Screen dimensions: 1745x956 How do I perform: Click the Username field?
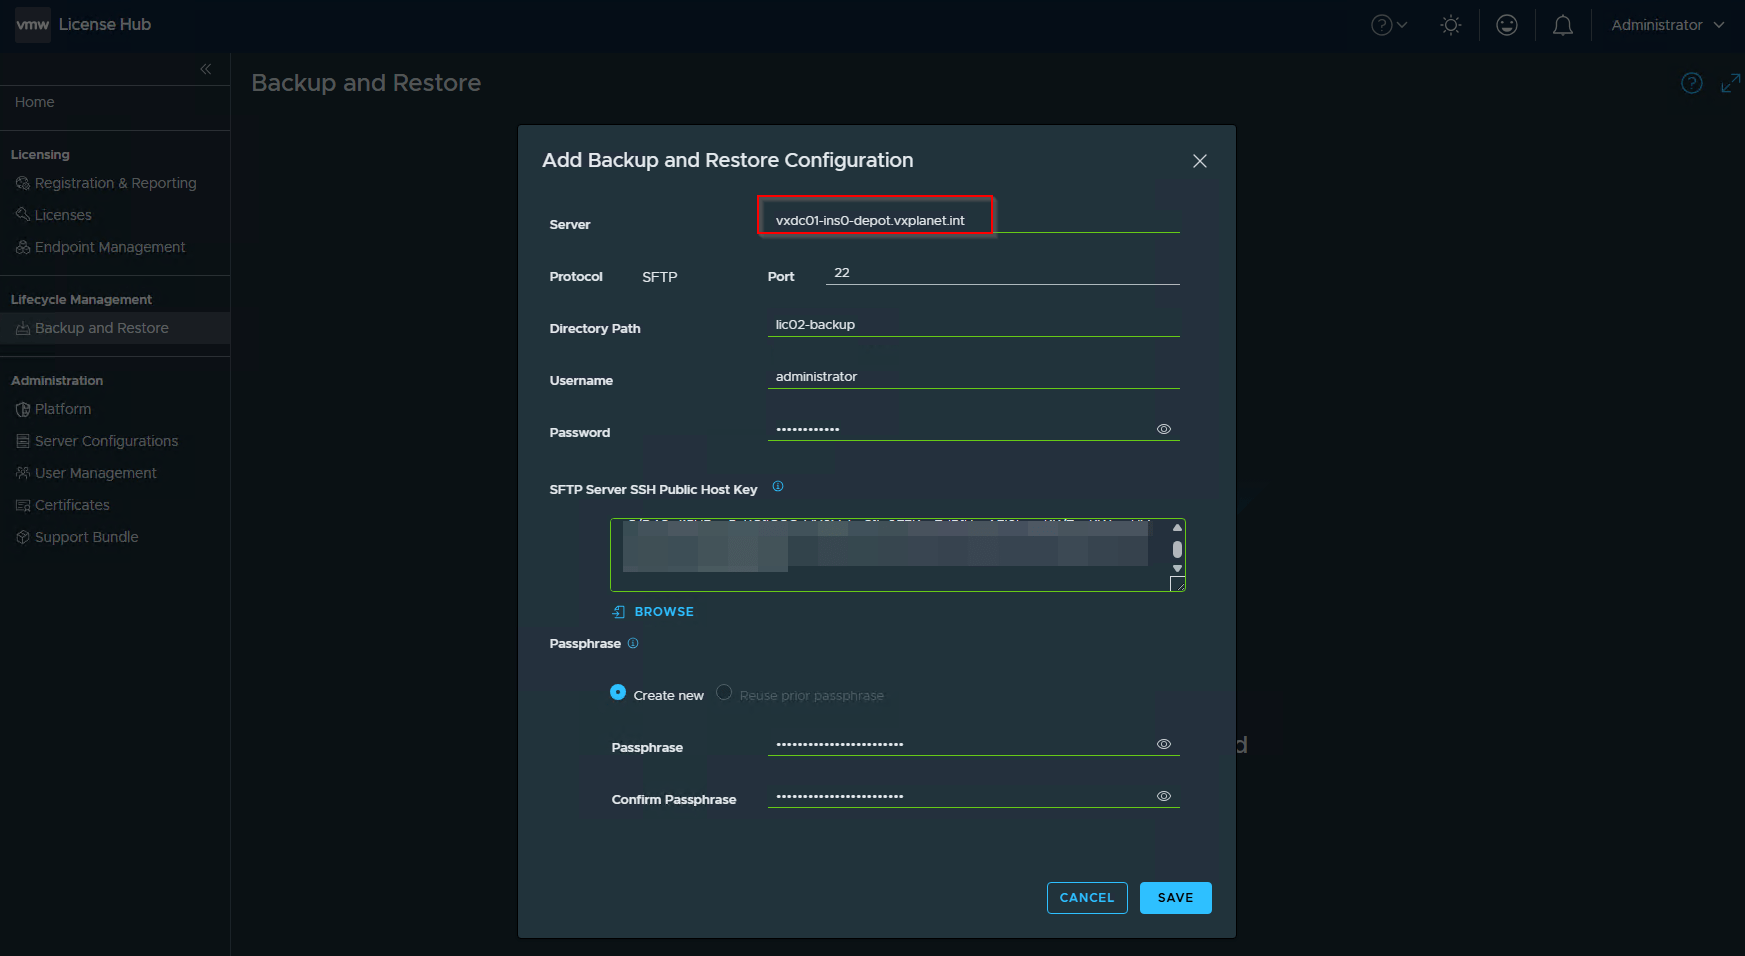pos(973,377)
